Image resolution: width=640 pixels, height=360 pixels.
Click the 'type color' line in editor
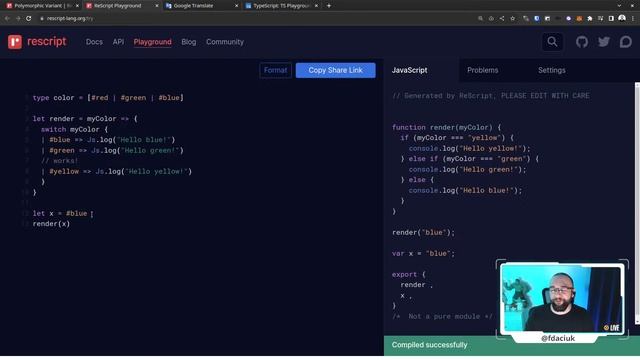tap(108, 98)
